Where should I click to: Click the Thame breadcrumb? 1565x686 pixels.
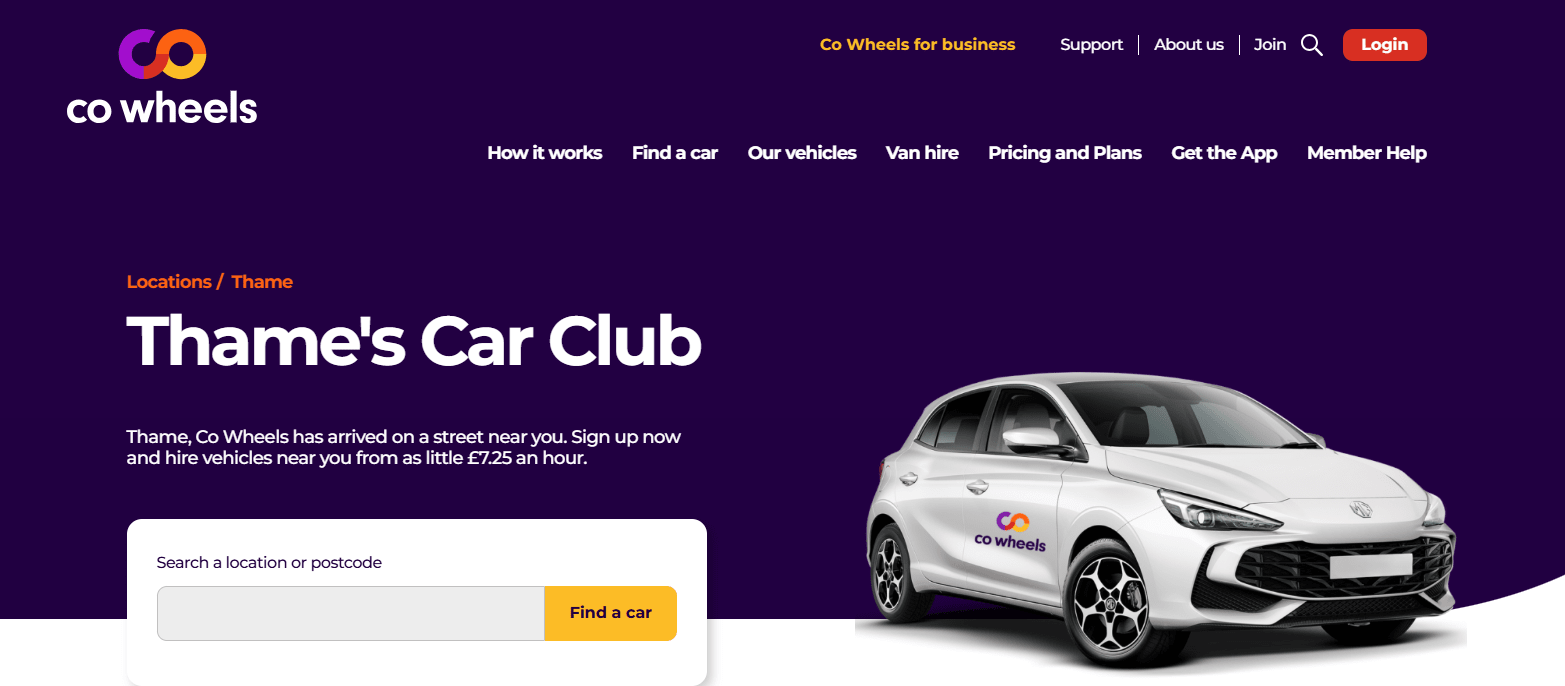tap(262, 282)
